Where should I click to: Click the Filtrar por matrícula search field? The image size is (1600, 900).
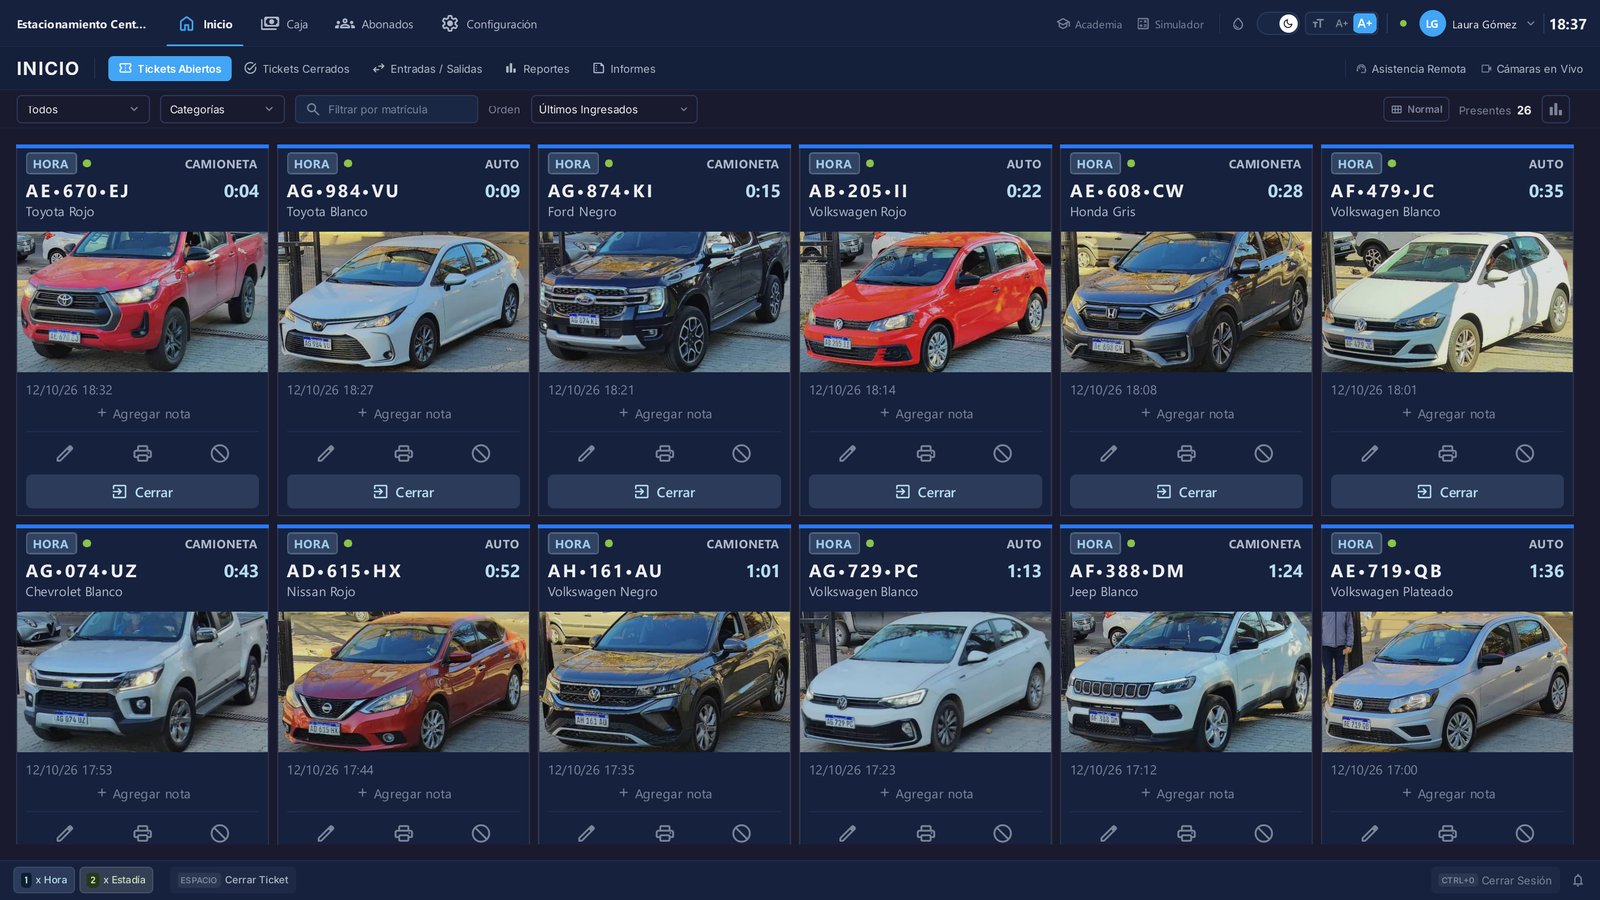click(386, 110)
